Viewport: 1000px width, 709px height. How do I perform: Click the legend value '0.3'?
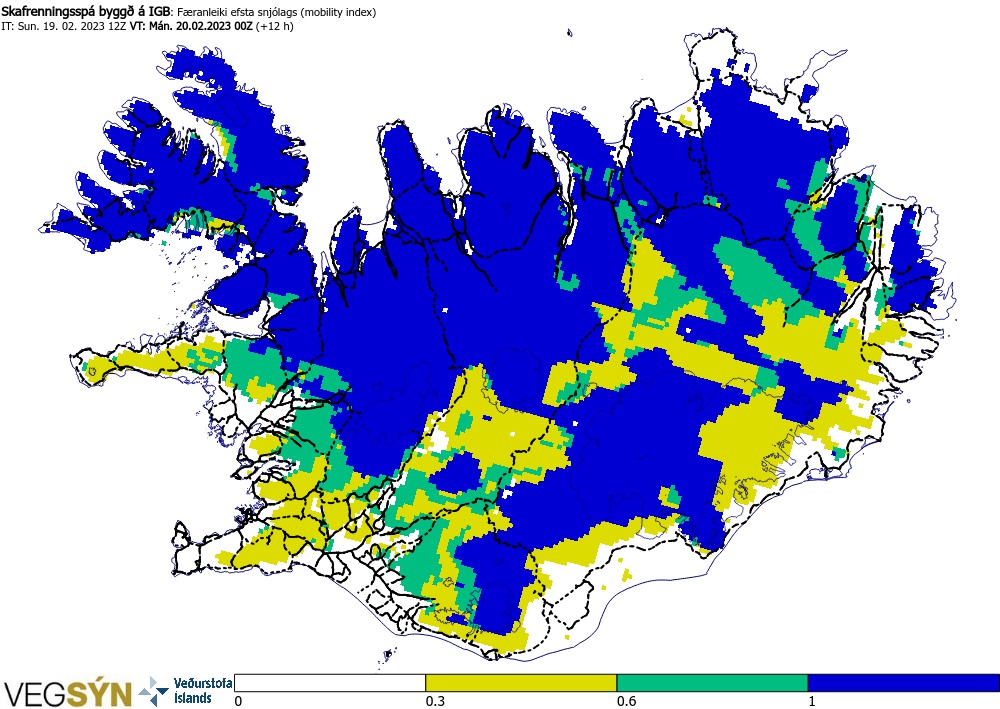pos(435,701)
